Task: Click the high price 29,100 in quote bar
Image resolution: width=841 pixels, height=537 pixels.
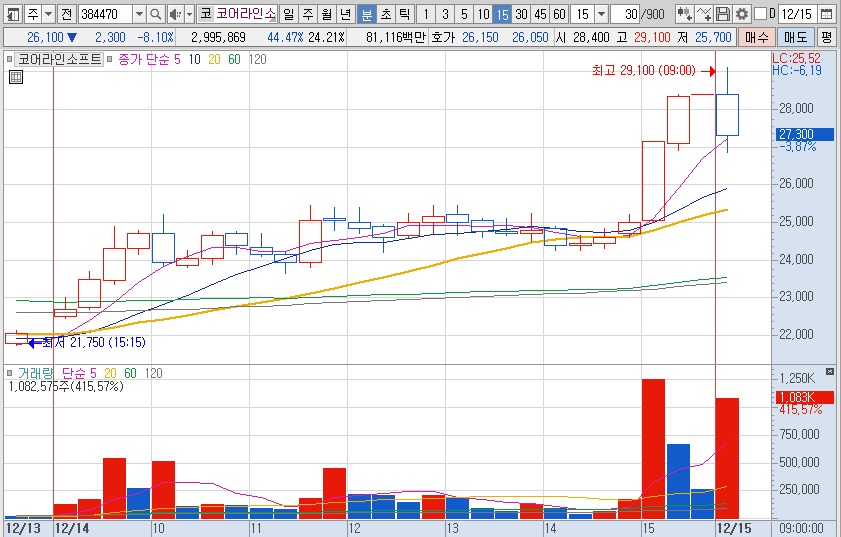Action: (x=652, y=38)
